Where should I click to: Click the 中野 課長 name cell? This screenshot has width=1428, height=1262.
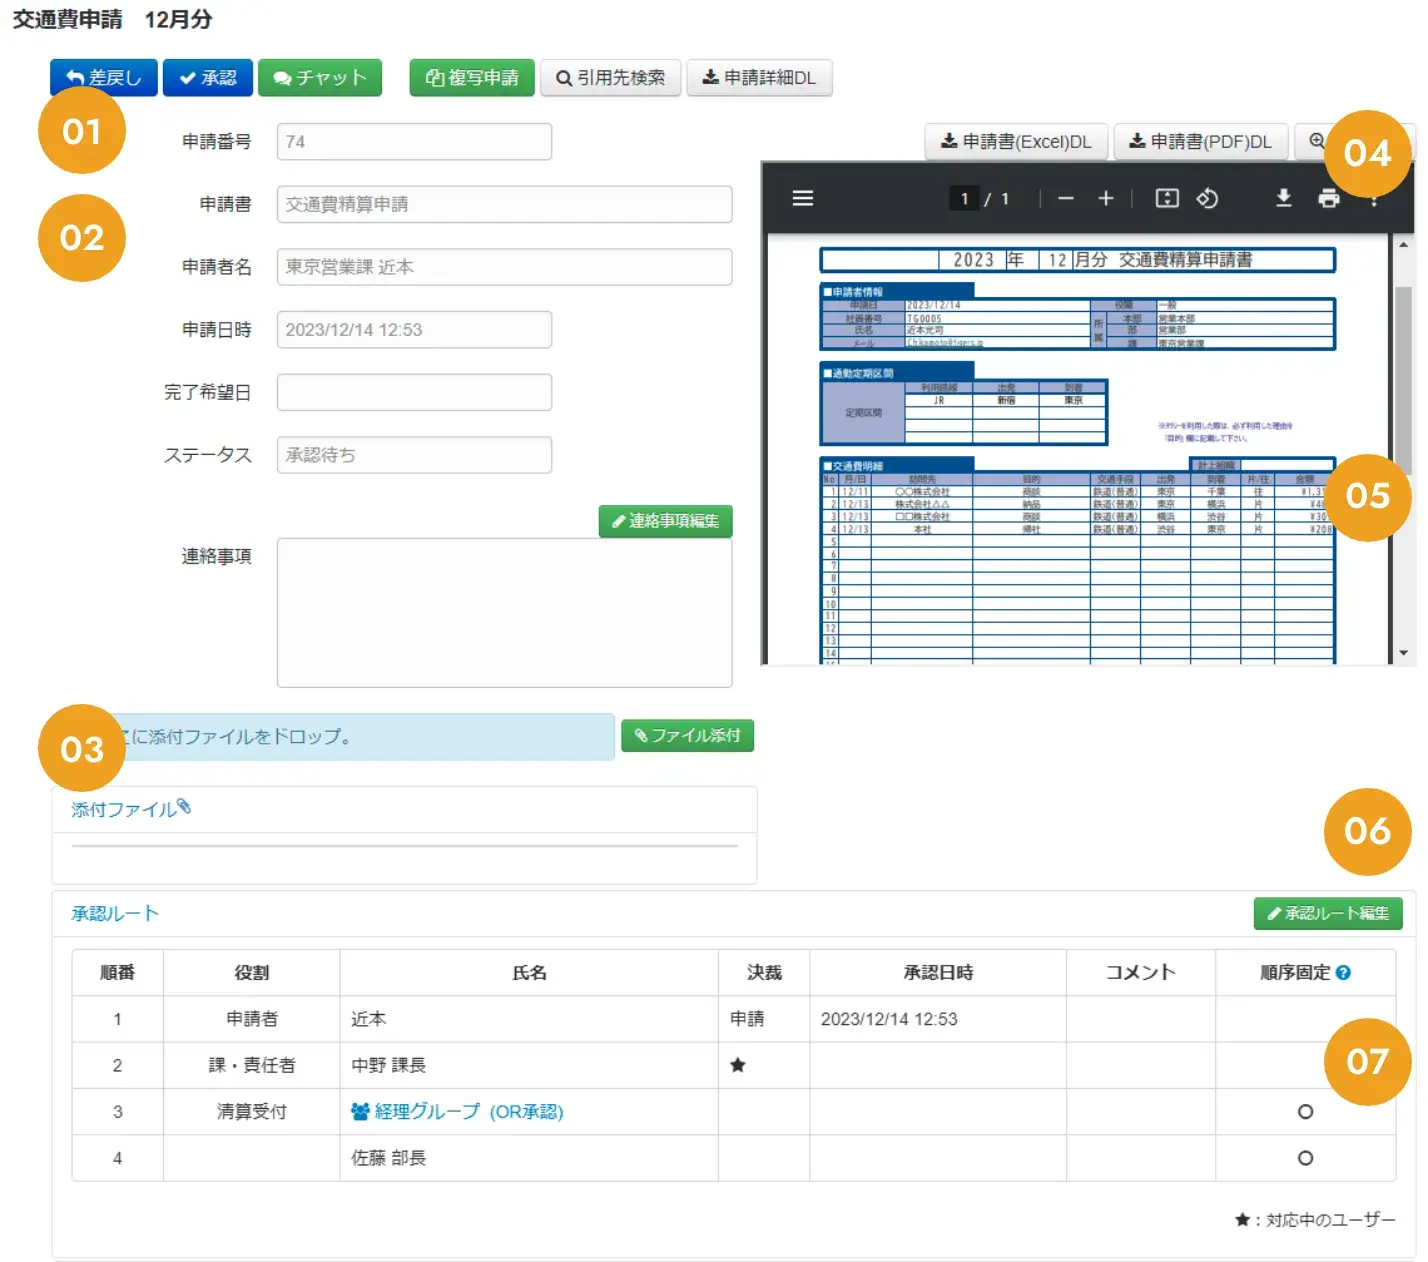click(529, 1065)
